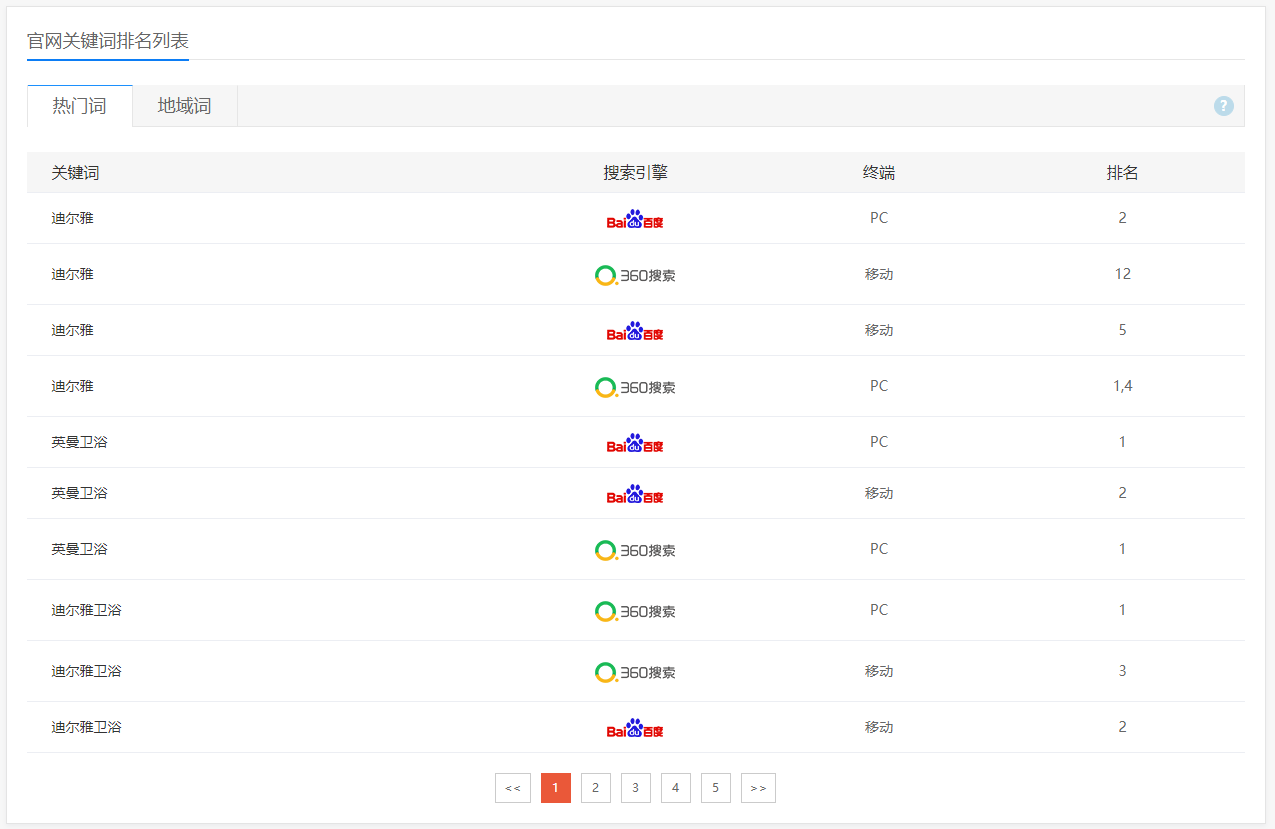Click the 关键词 column header
This screenshot has height=829, width=1275.
point(75,173)
